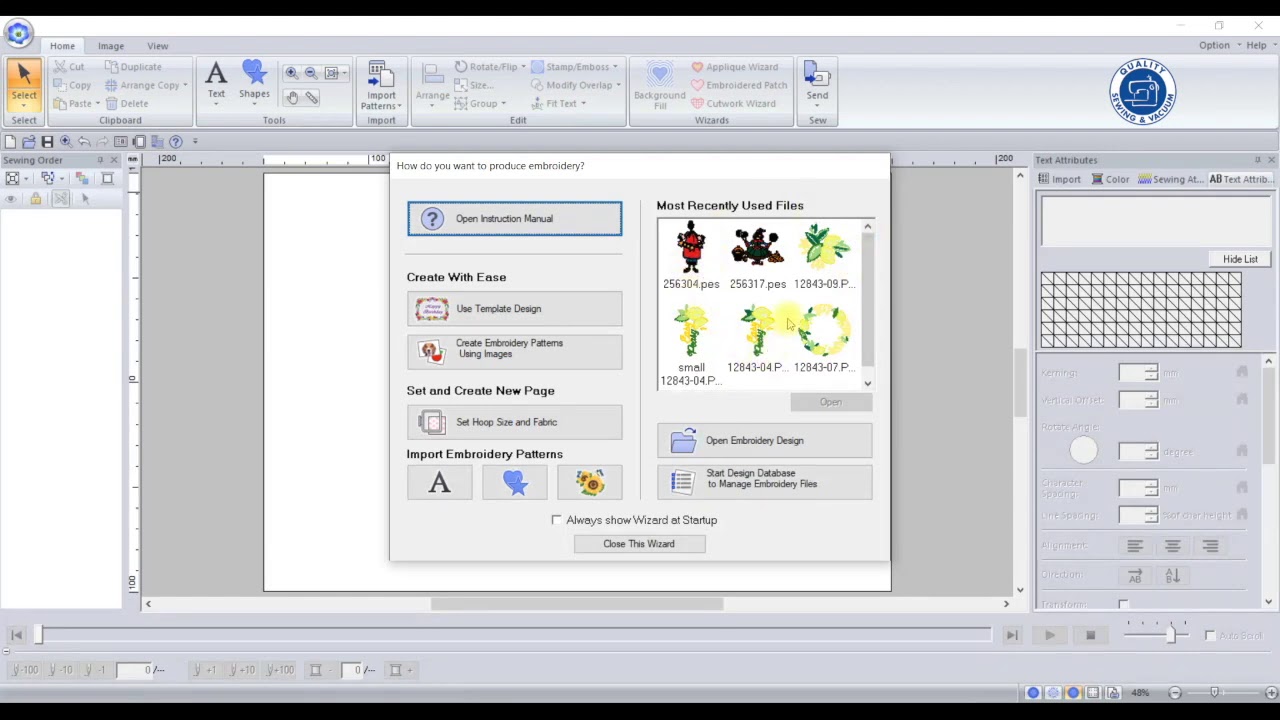Select right text alignment
Image resolution: width=1280 pixels, height=720 pixels.
click(x=1210, y=546)
